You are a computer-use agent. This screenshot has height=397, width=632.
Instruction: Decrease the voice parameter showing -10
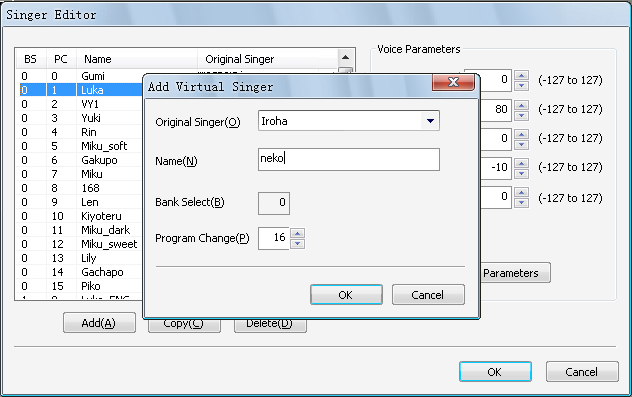pyautogui.click(x=522, y=174)
